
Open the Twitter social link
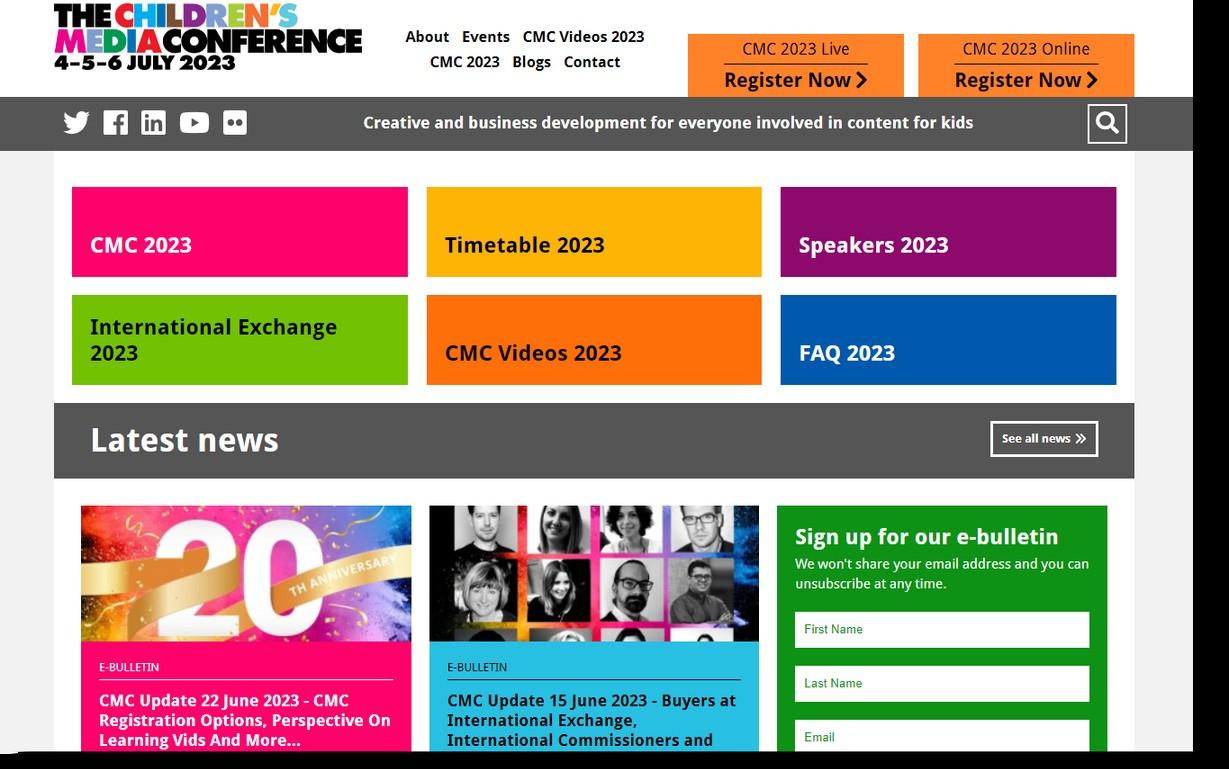[x=76, y=123]
